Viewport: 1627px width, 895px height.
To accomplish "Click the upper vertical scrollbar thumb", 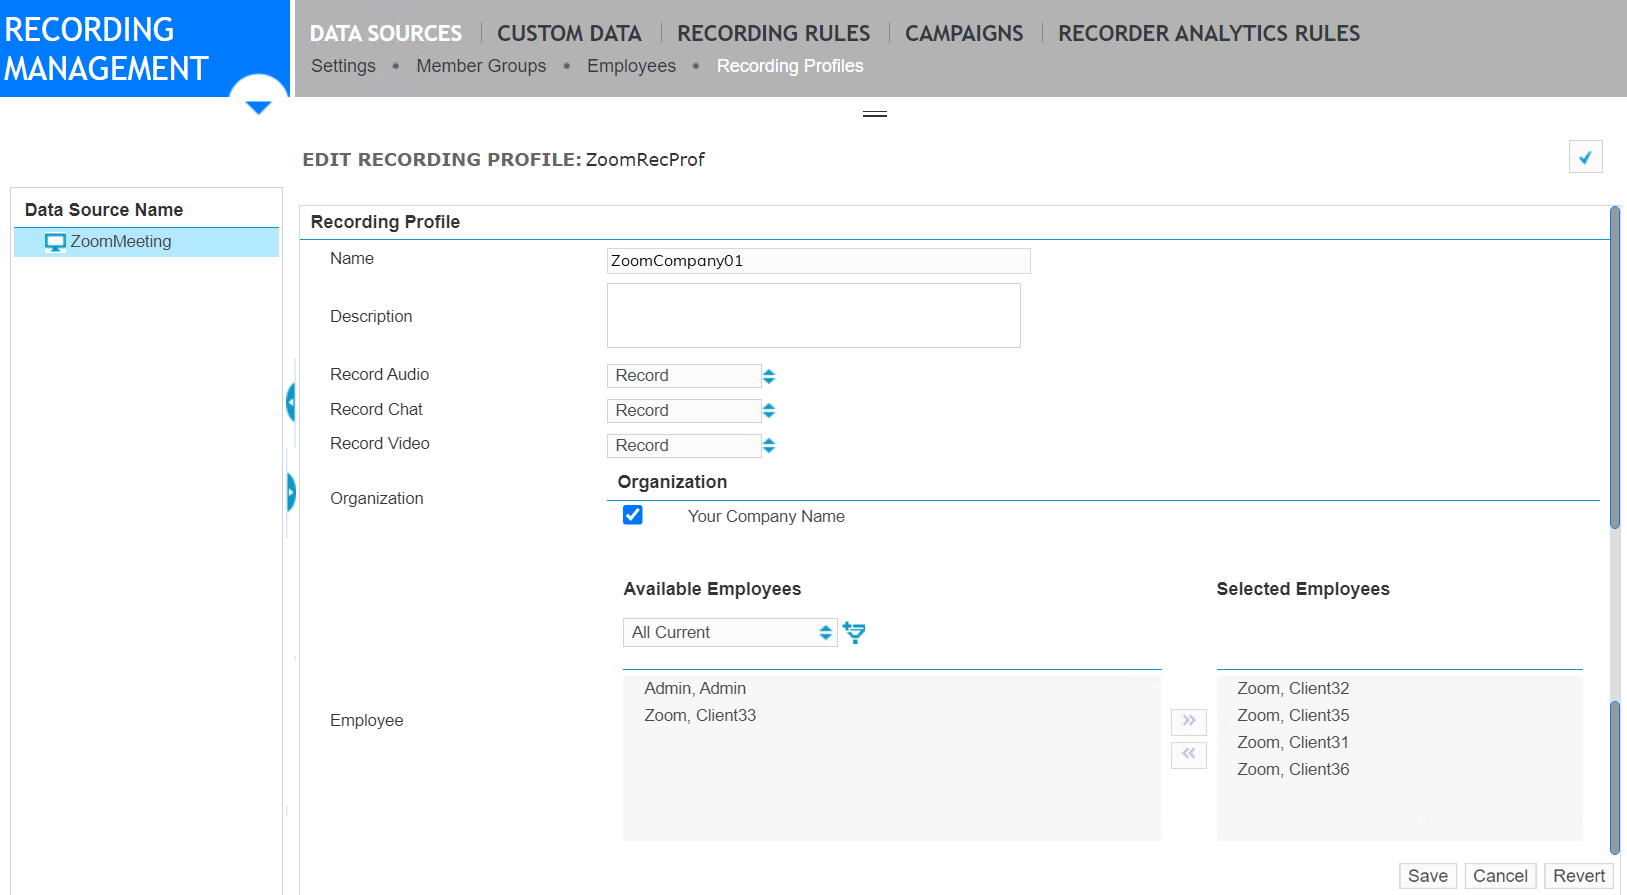I will tap(1615, 367).
